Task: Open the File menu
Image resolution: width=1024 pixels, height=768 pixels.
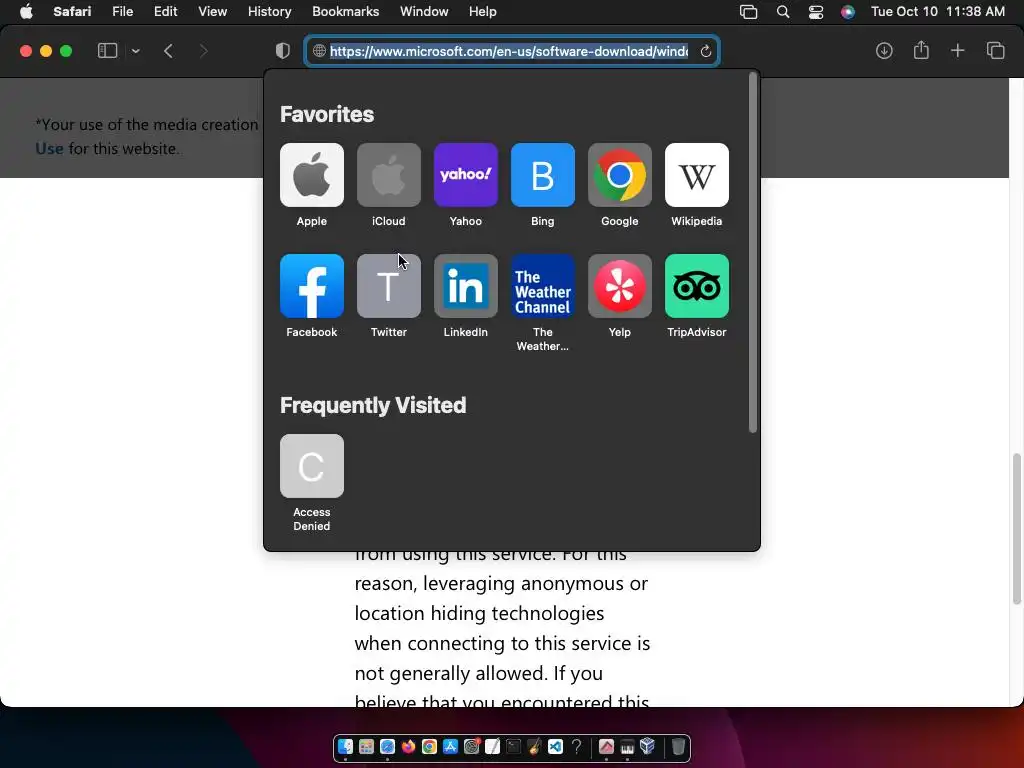Action: 122,12
